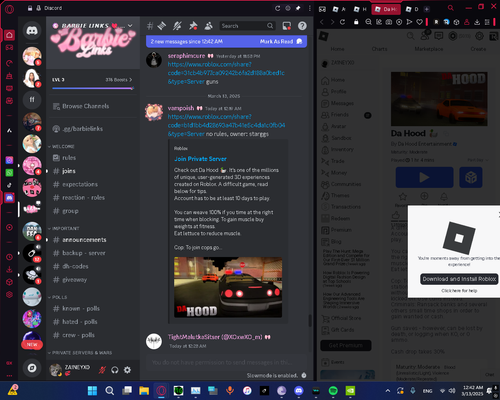
Task: Click Opera GX tab search magnifier
Action: click(x=451, y=8)
